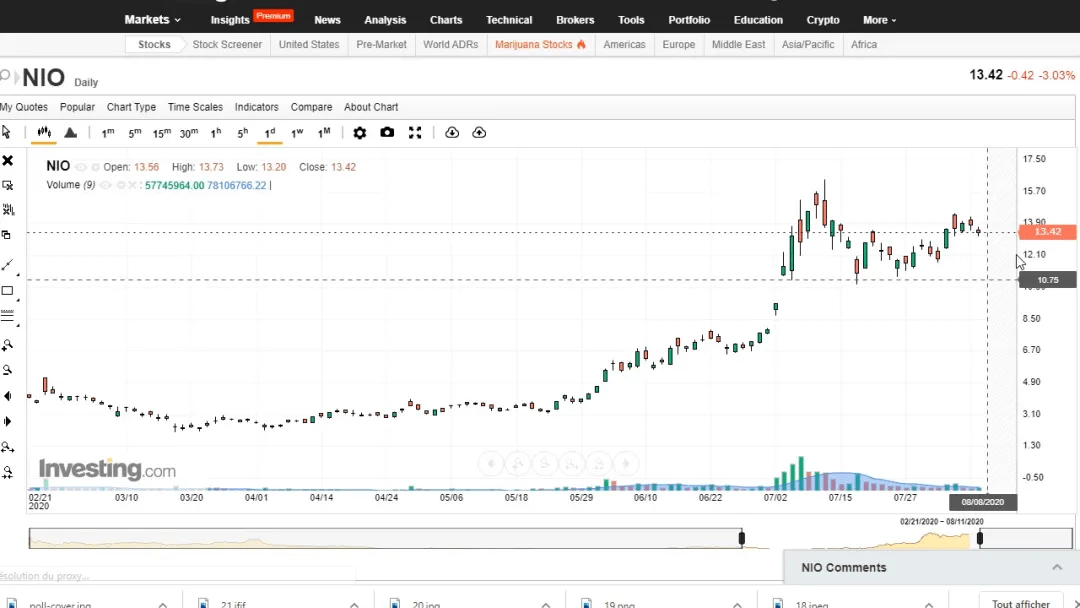The image size is (1080, 608).
Task: Switch to the area chart icon
Action: click(x=70, y=133)
